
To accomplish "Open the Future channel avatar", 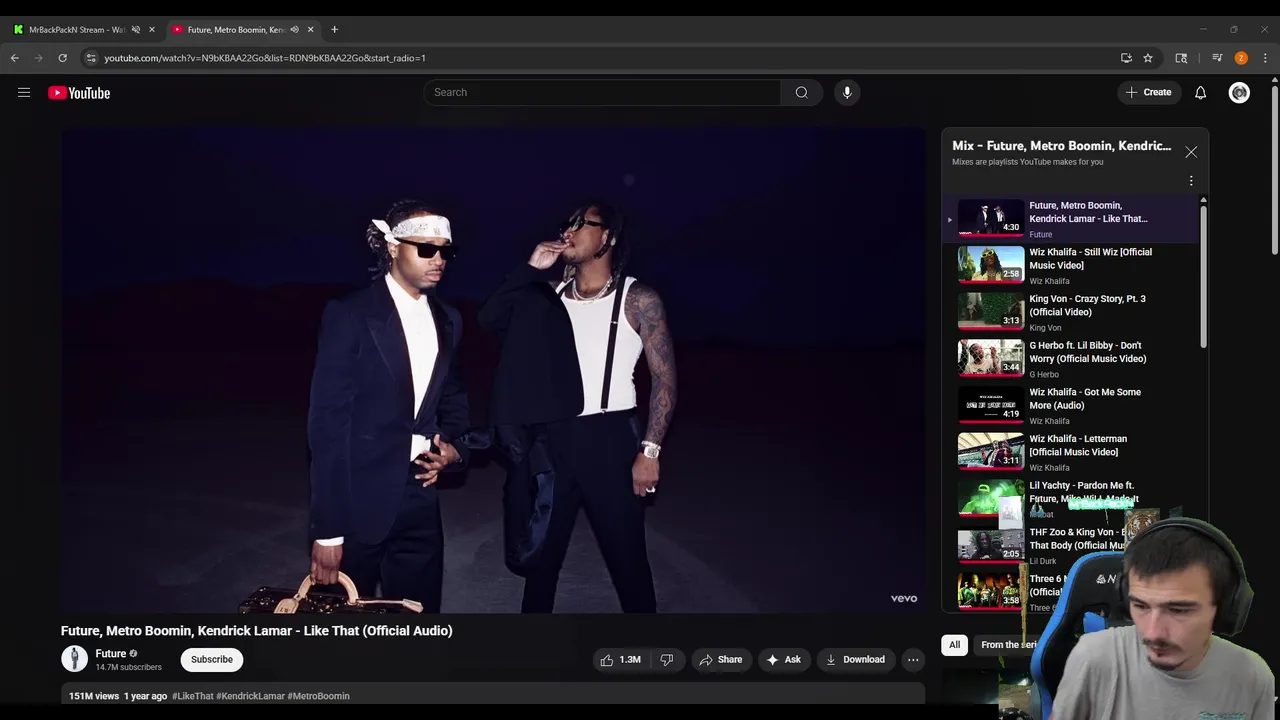I will (x=75, y=659).
